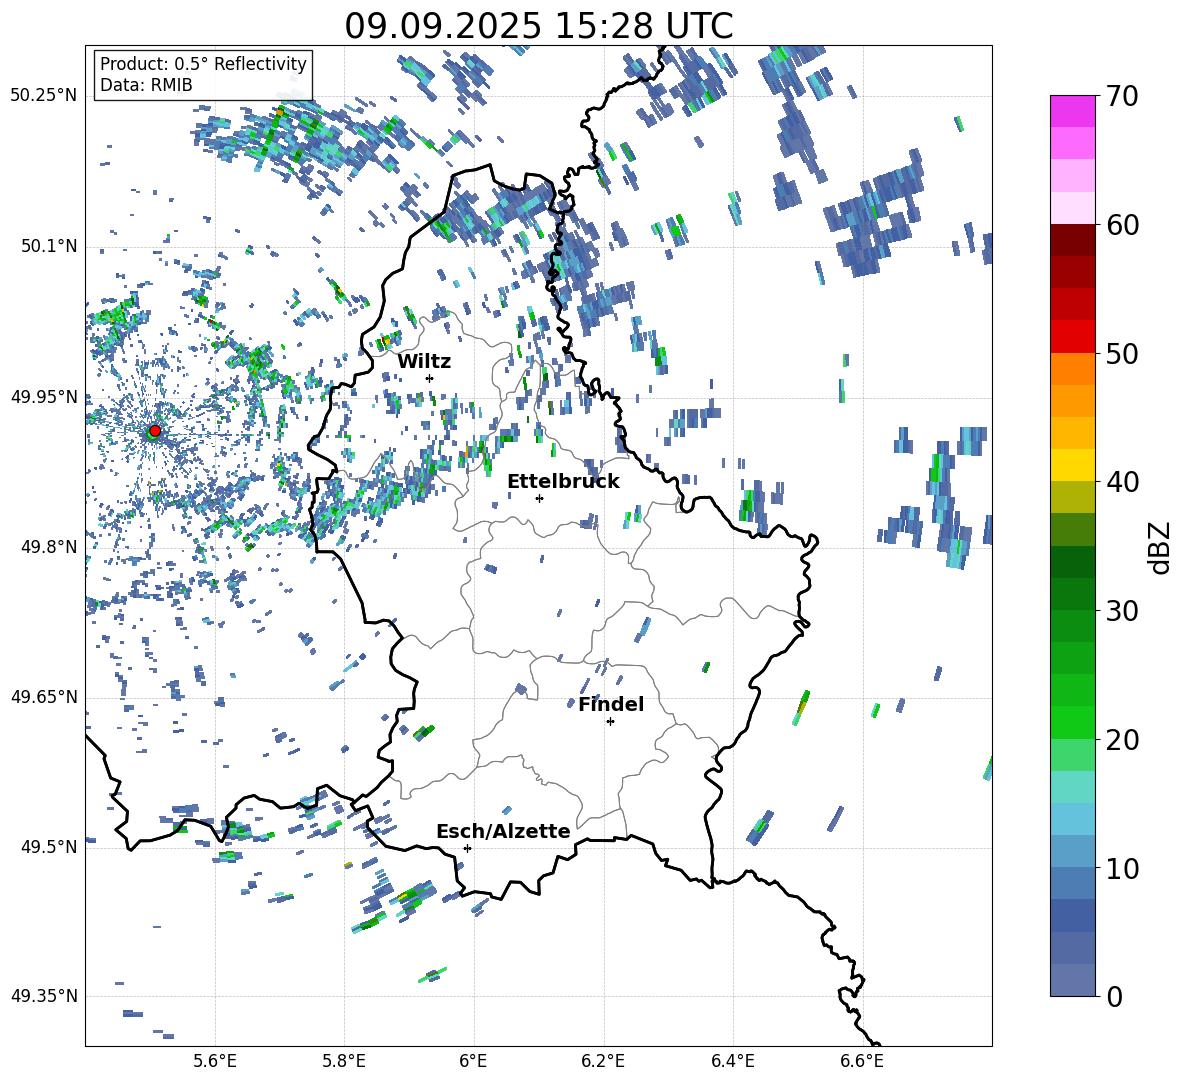Click the bright green colorbar segment above 20
Image resolution: width=1184 pixels, height=1081 pixels.
(x=1072, y=722)
